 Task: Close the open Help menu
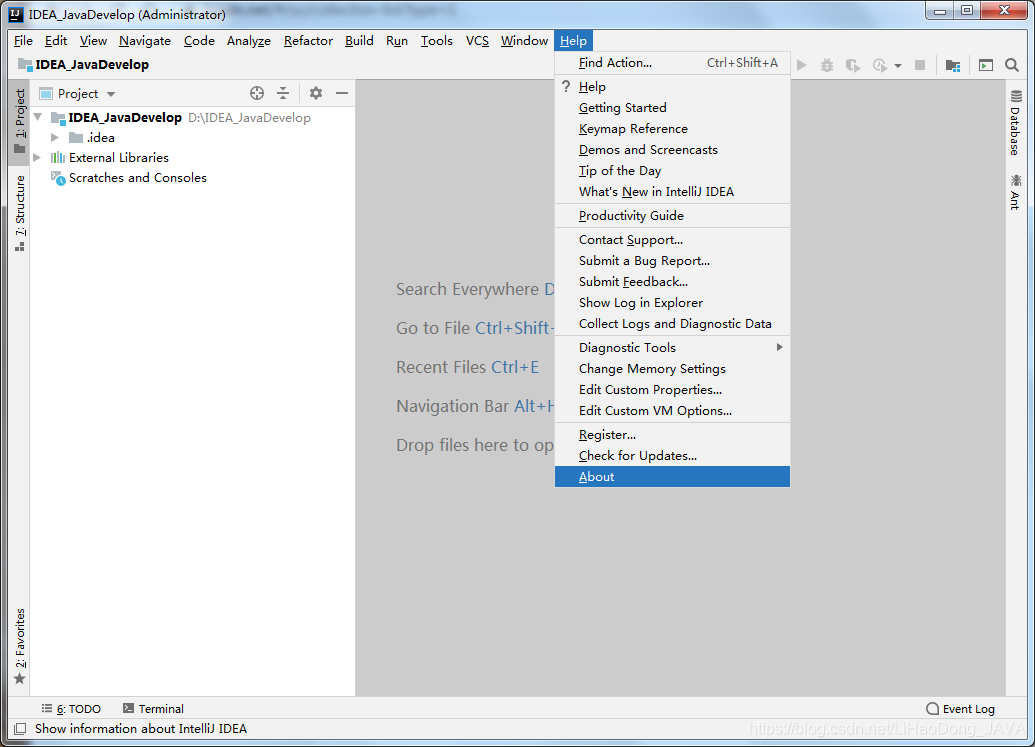(574, 41)
